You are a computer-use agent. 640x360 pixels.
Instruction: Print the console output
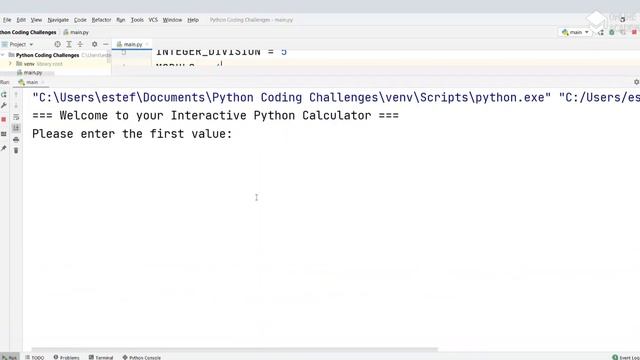tap(16, 140)
